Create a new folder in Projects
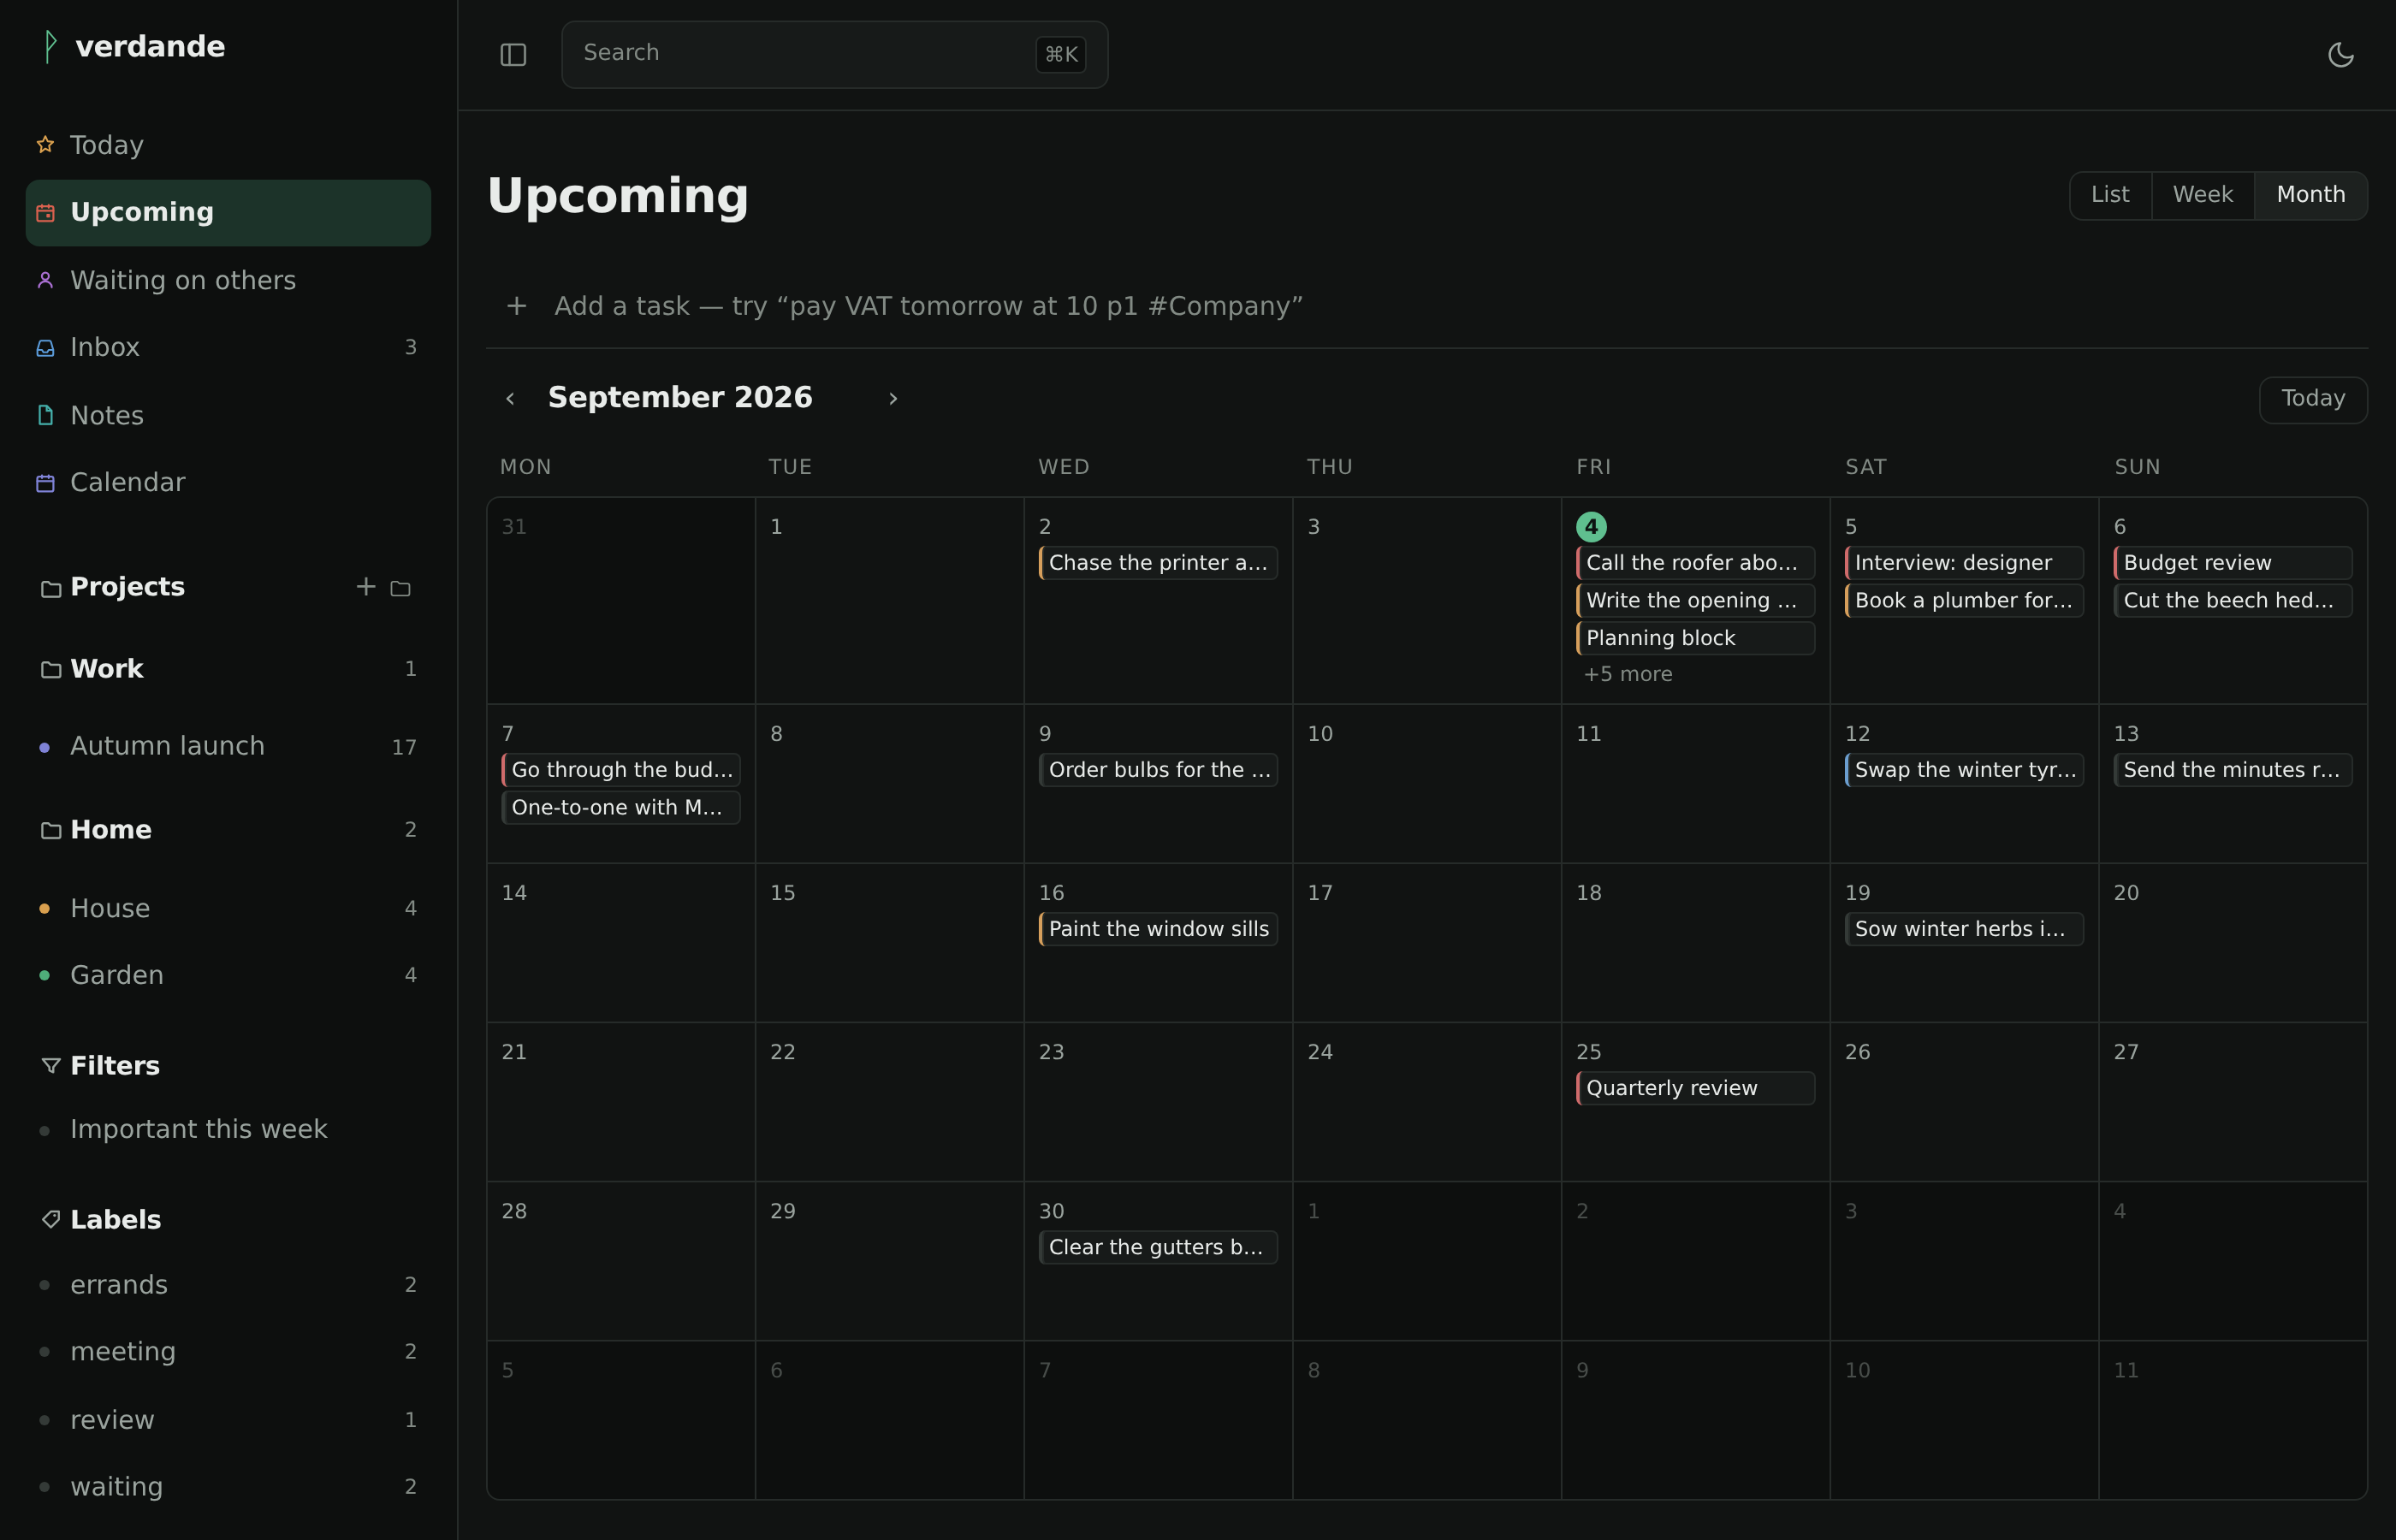 point(400,588)
